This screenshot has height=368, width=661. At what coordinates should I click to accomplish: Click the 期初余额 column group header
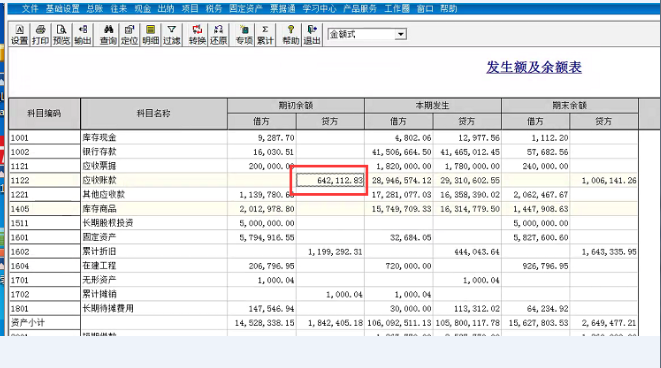(x=296, y=105)
